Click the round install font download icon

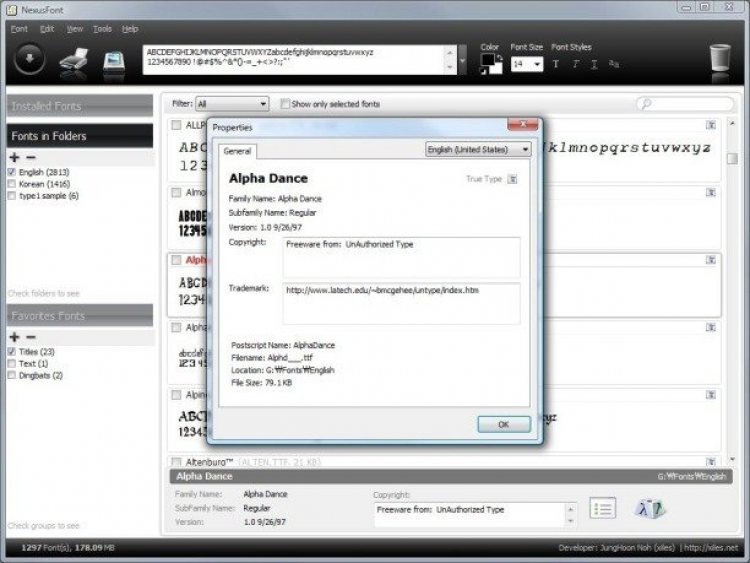(x=30, y=59)
